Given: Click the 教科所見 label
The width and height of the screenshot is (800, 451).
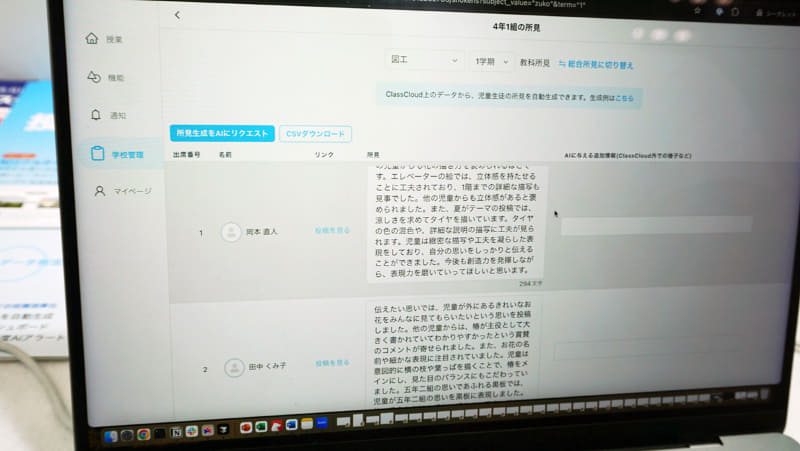Looking at the screenshot, I should point(535,63).
